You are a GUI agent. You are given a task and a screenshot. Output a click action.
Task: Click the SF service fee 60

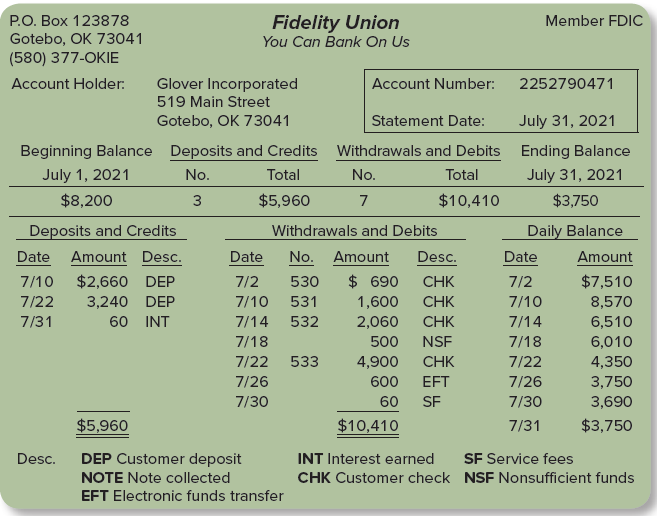tap(389, 402)
